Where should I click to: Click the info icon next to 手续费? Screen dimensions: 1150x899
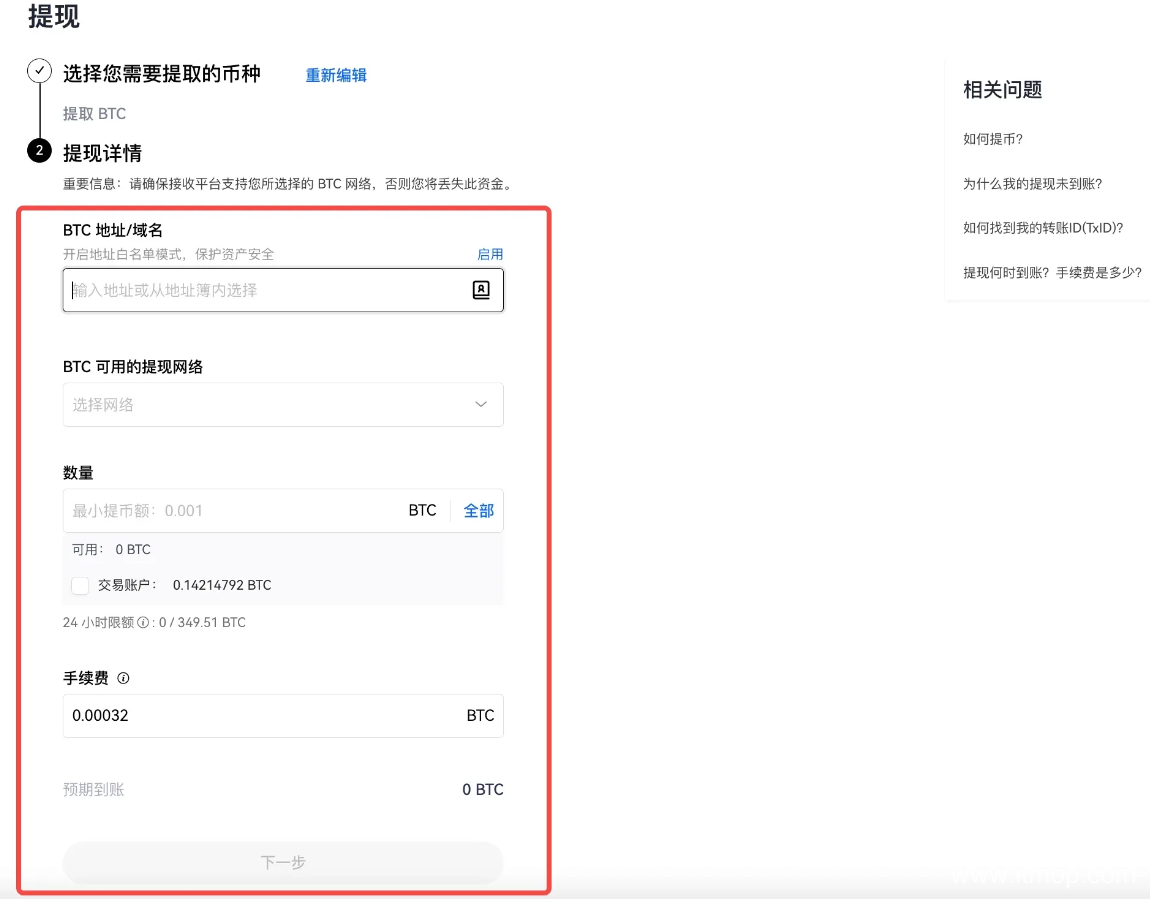coord(124,678)
